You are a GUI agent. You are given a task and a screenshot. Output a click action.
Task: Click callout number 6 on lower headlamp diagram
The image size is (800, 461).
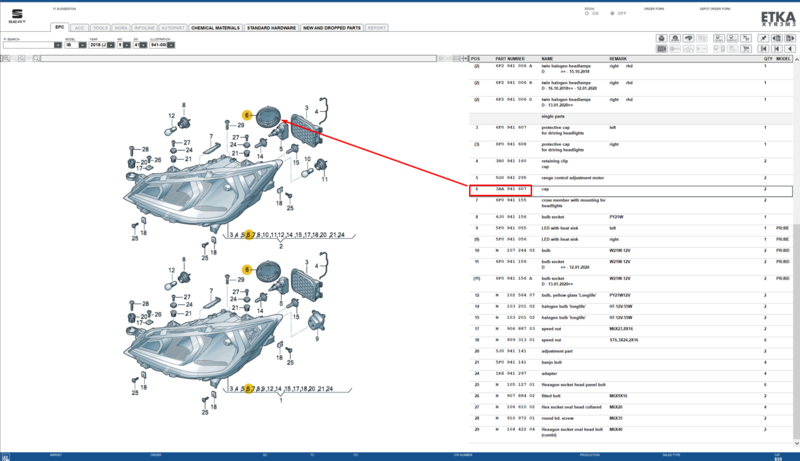[x=247, y=269]
